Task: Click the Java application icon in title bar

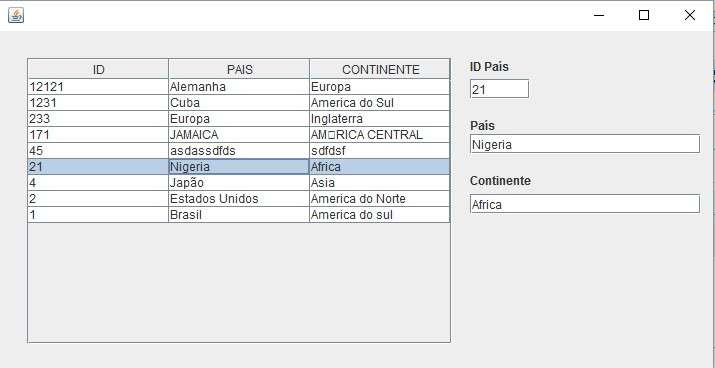Action: (16, 16)
